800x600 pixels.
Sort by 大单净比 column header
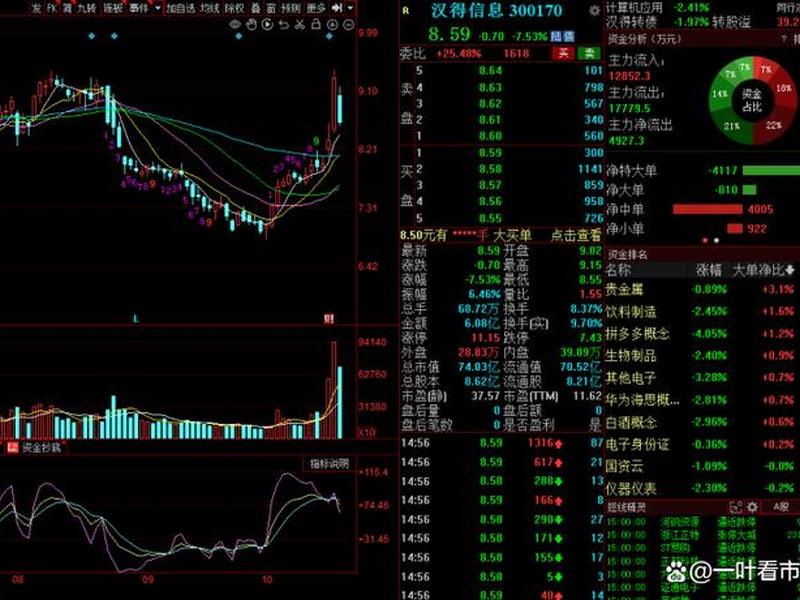763,270
